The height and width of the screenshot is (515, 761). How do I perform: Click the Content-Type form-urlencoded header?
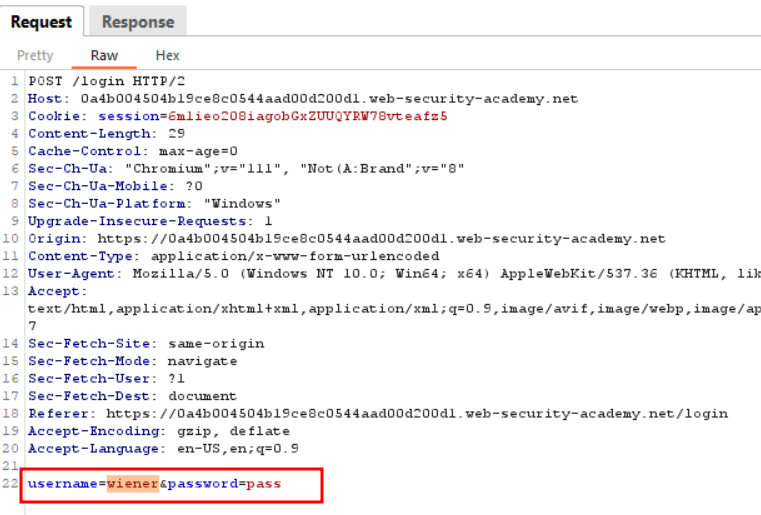click(x=233, y=256)
